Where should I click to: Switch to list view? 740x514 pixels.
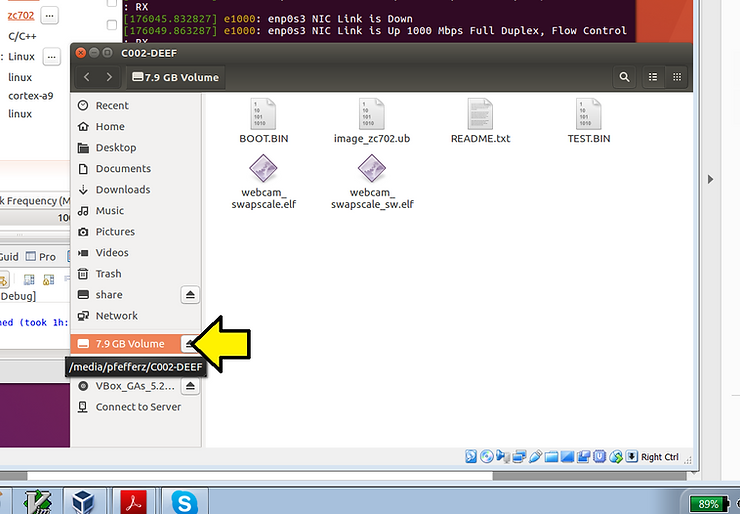654,77
